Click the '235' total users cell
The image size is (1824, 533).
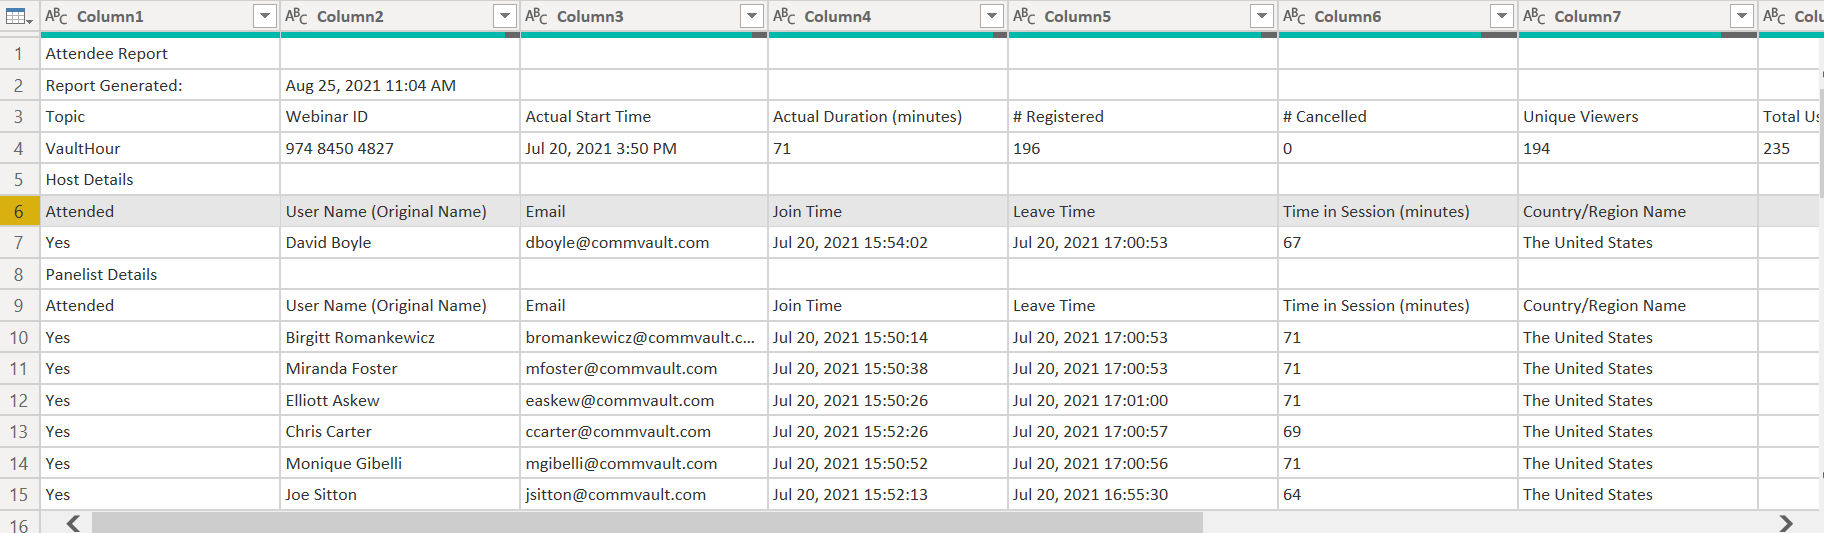[x=1790, y=148]
